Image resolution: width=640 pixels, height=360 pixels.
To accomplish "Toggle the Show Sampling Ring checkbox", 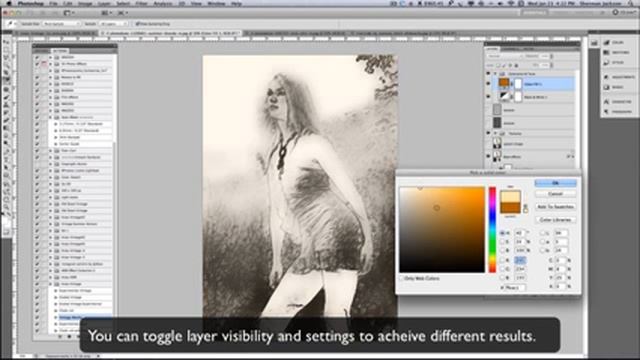I will tap(138, 24).
